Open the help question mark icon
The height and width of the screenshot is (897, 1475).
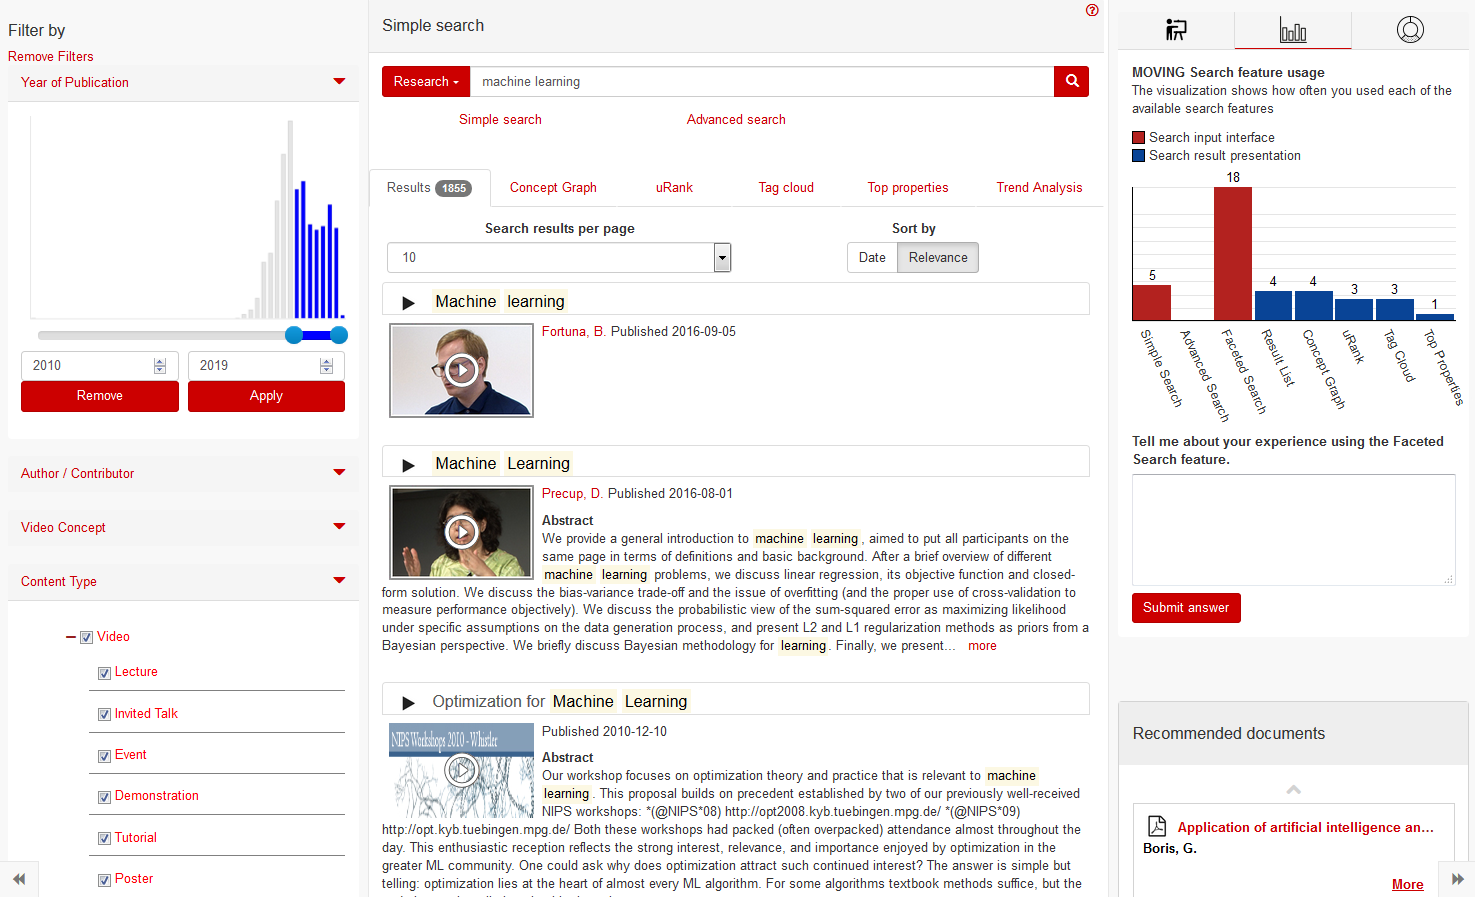click(x=1092, y=10)
